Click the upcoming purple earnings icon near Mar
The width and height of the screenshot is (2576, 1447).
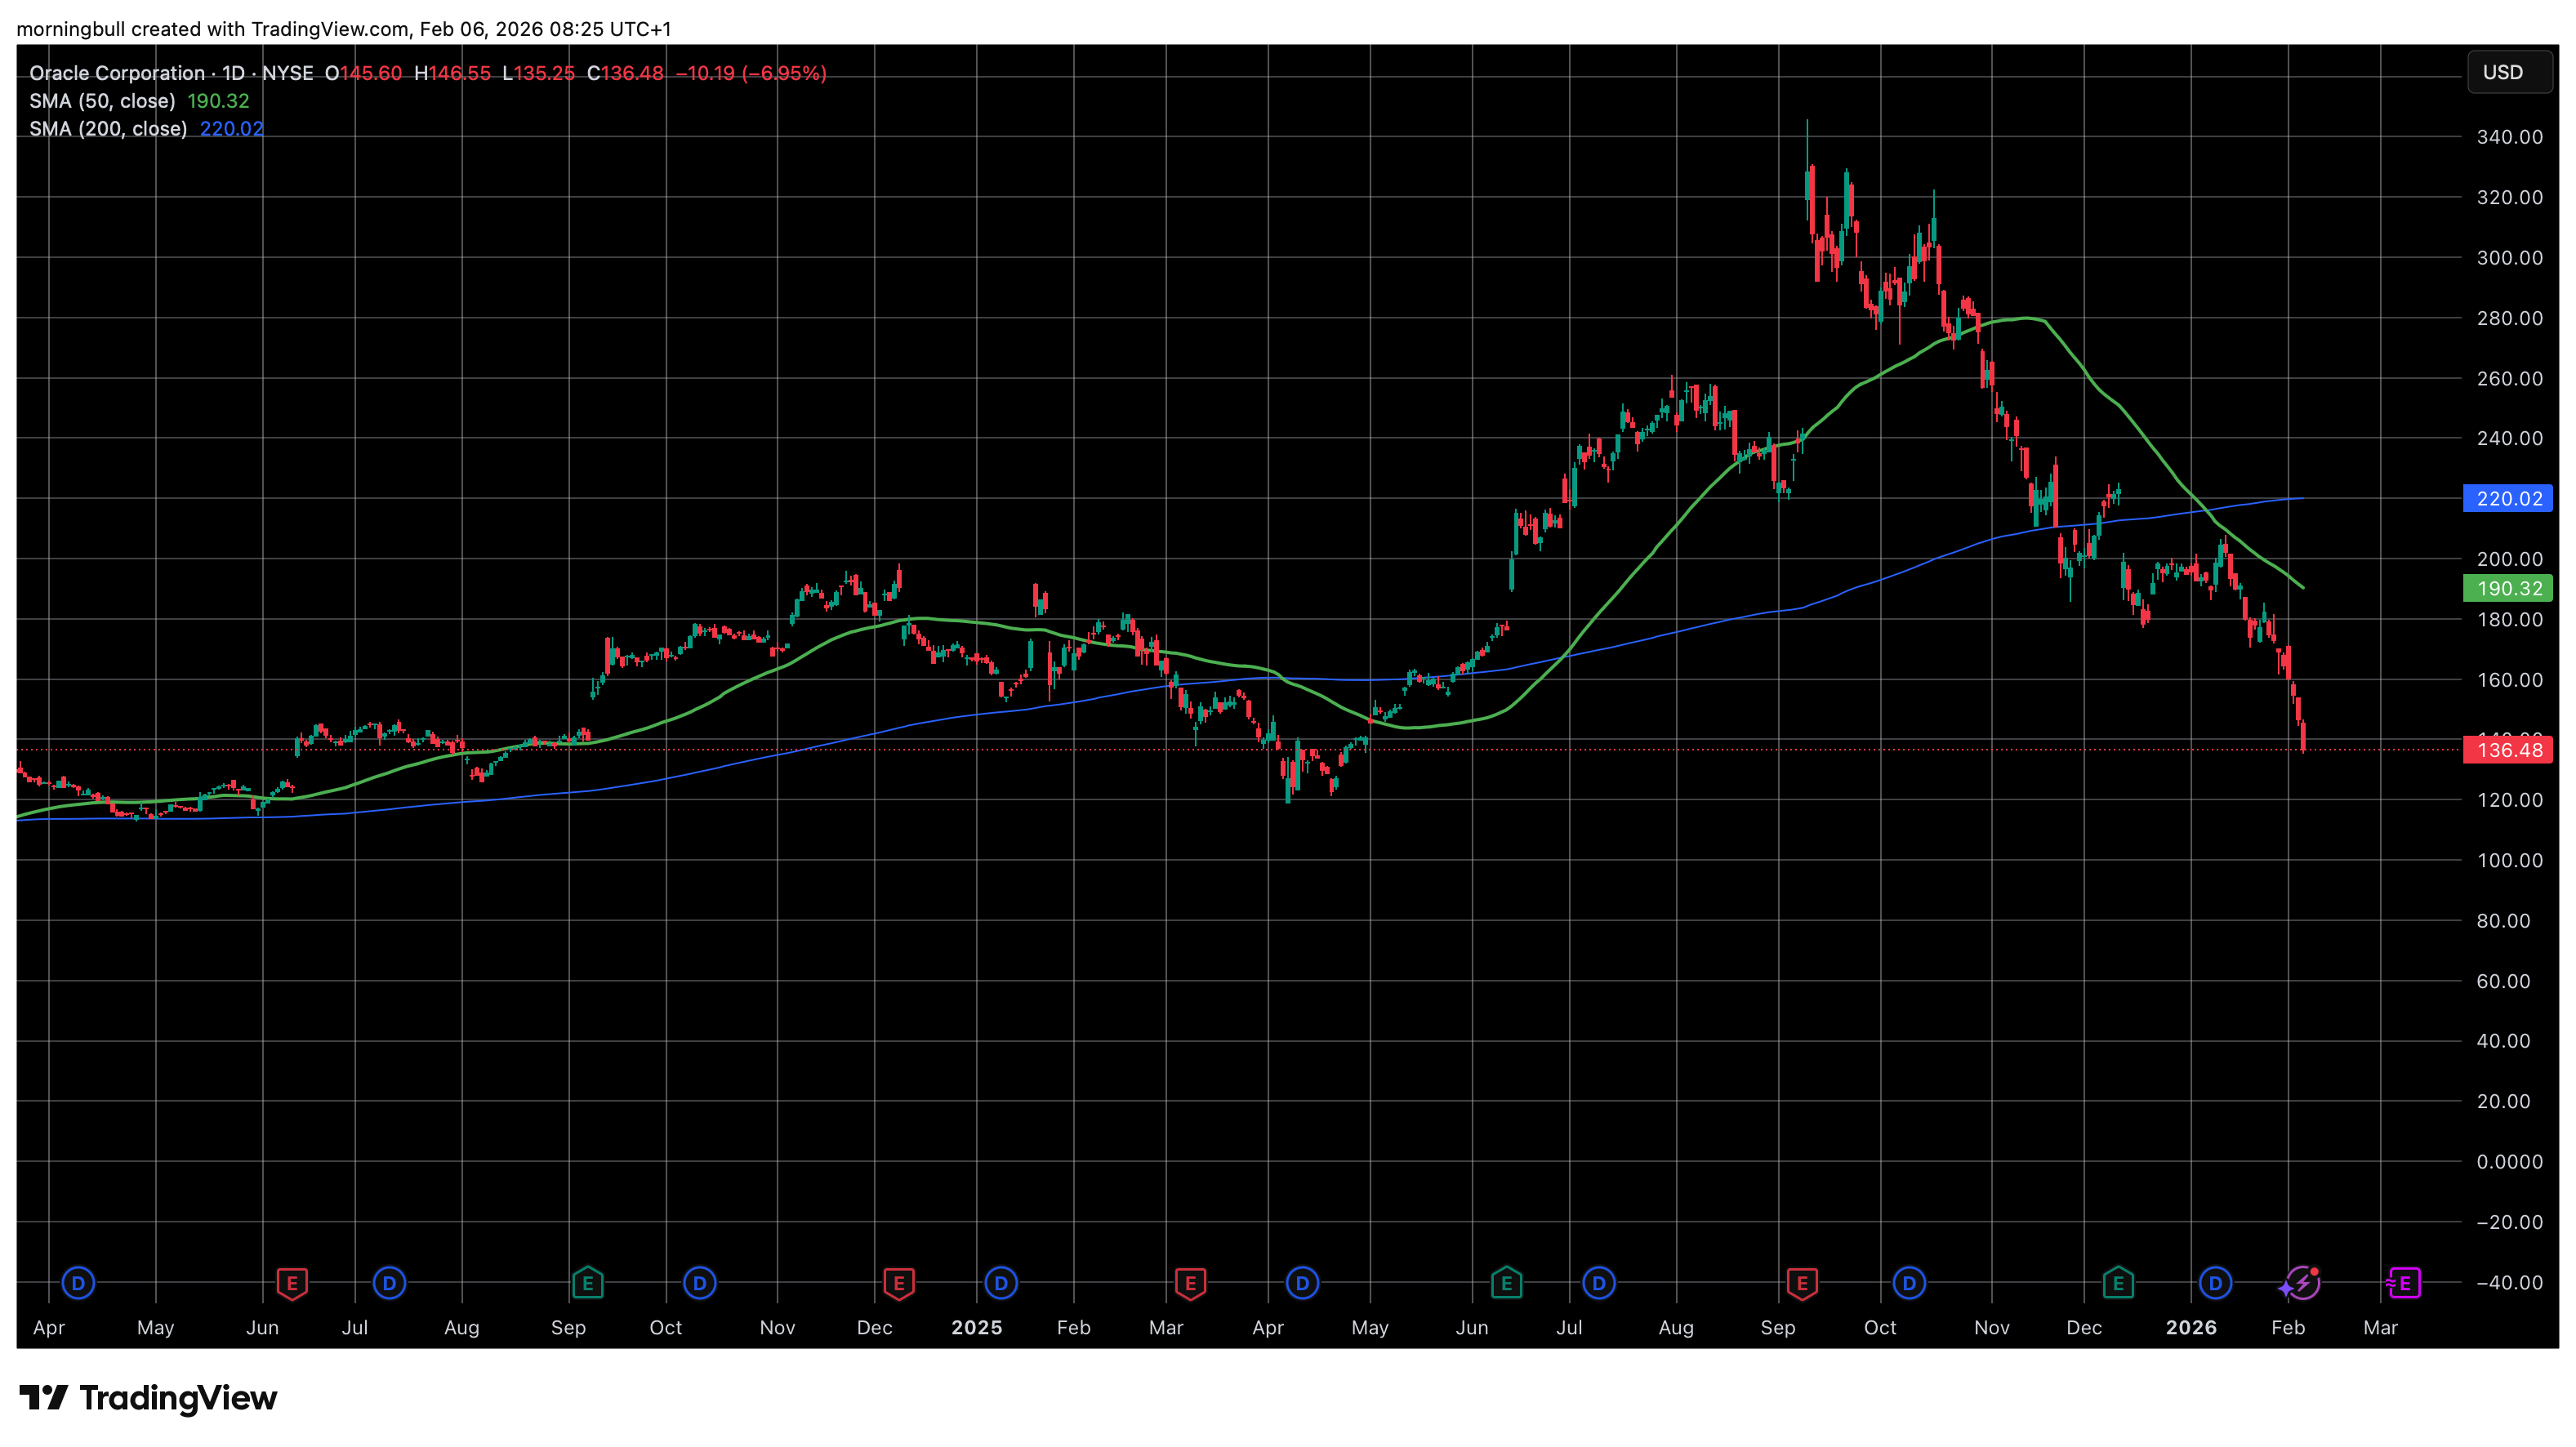(x=2404, y=1282)
